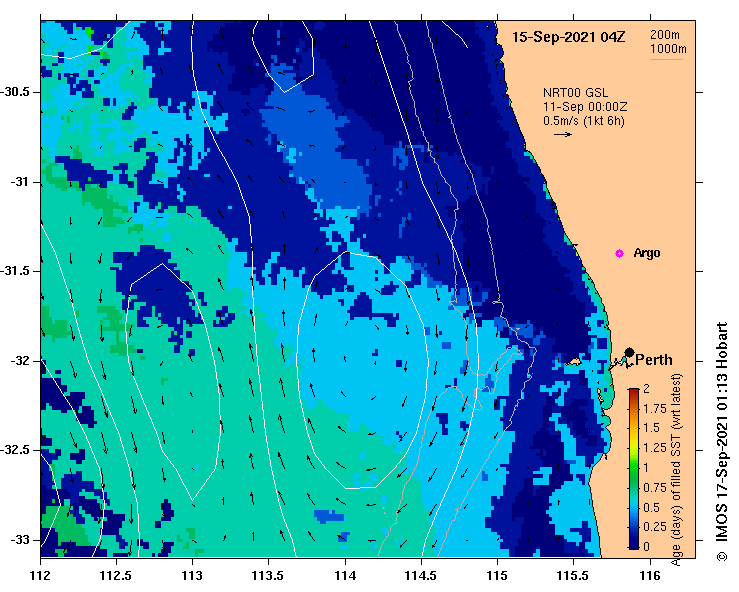Click latitude label '-31'
The width and height of the screenshot is (739, 592).
19,182
